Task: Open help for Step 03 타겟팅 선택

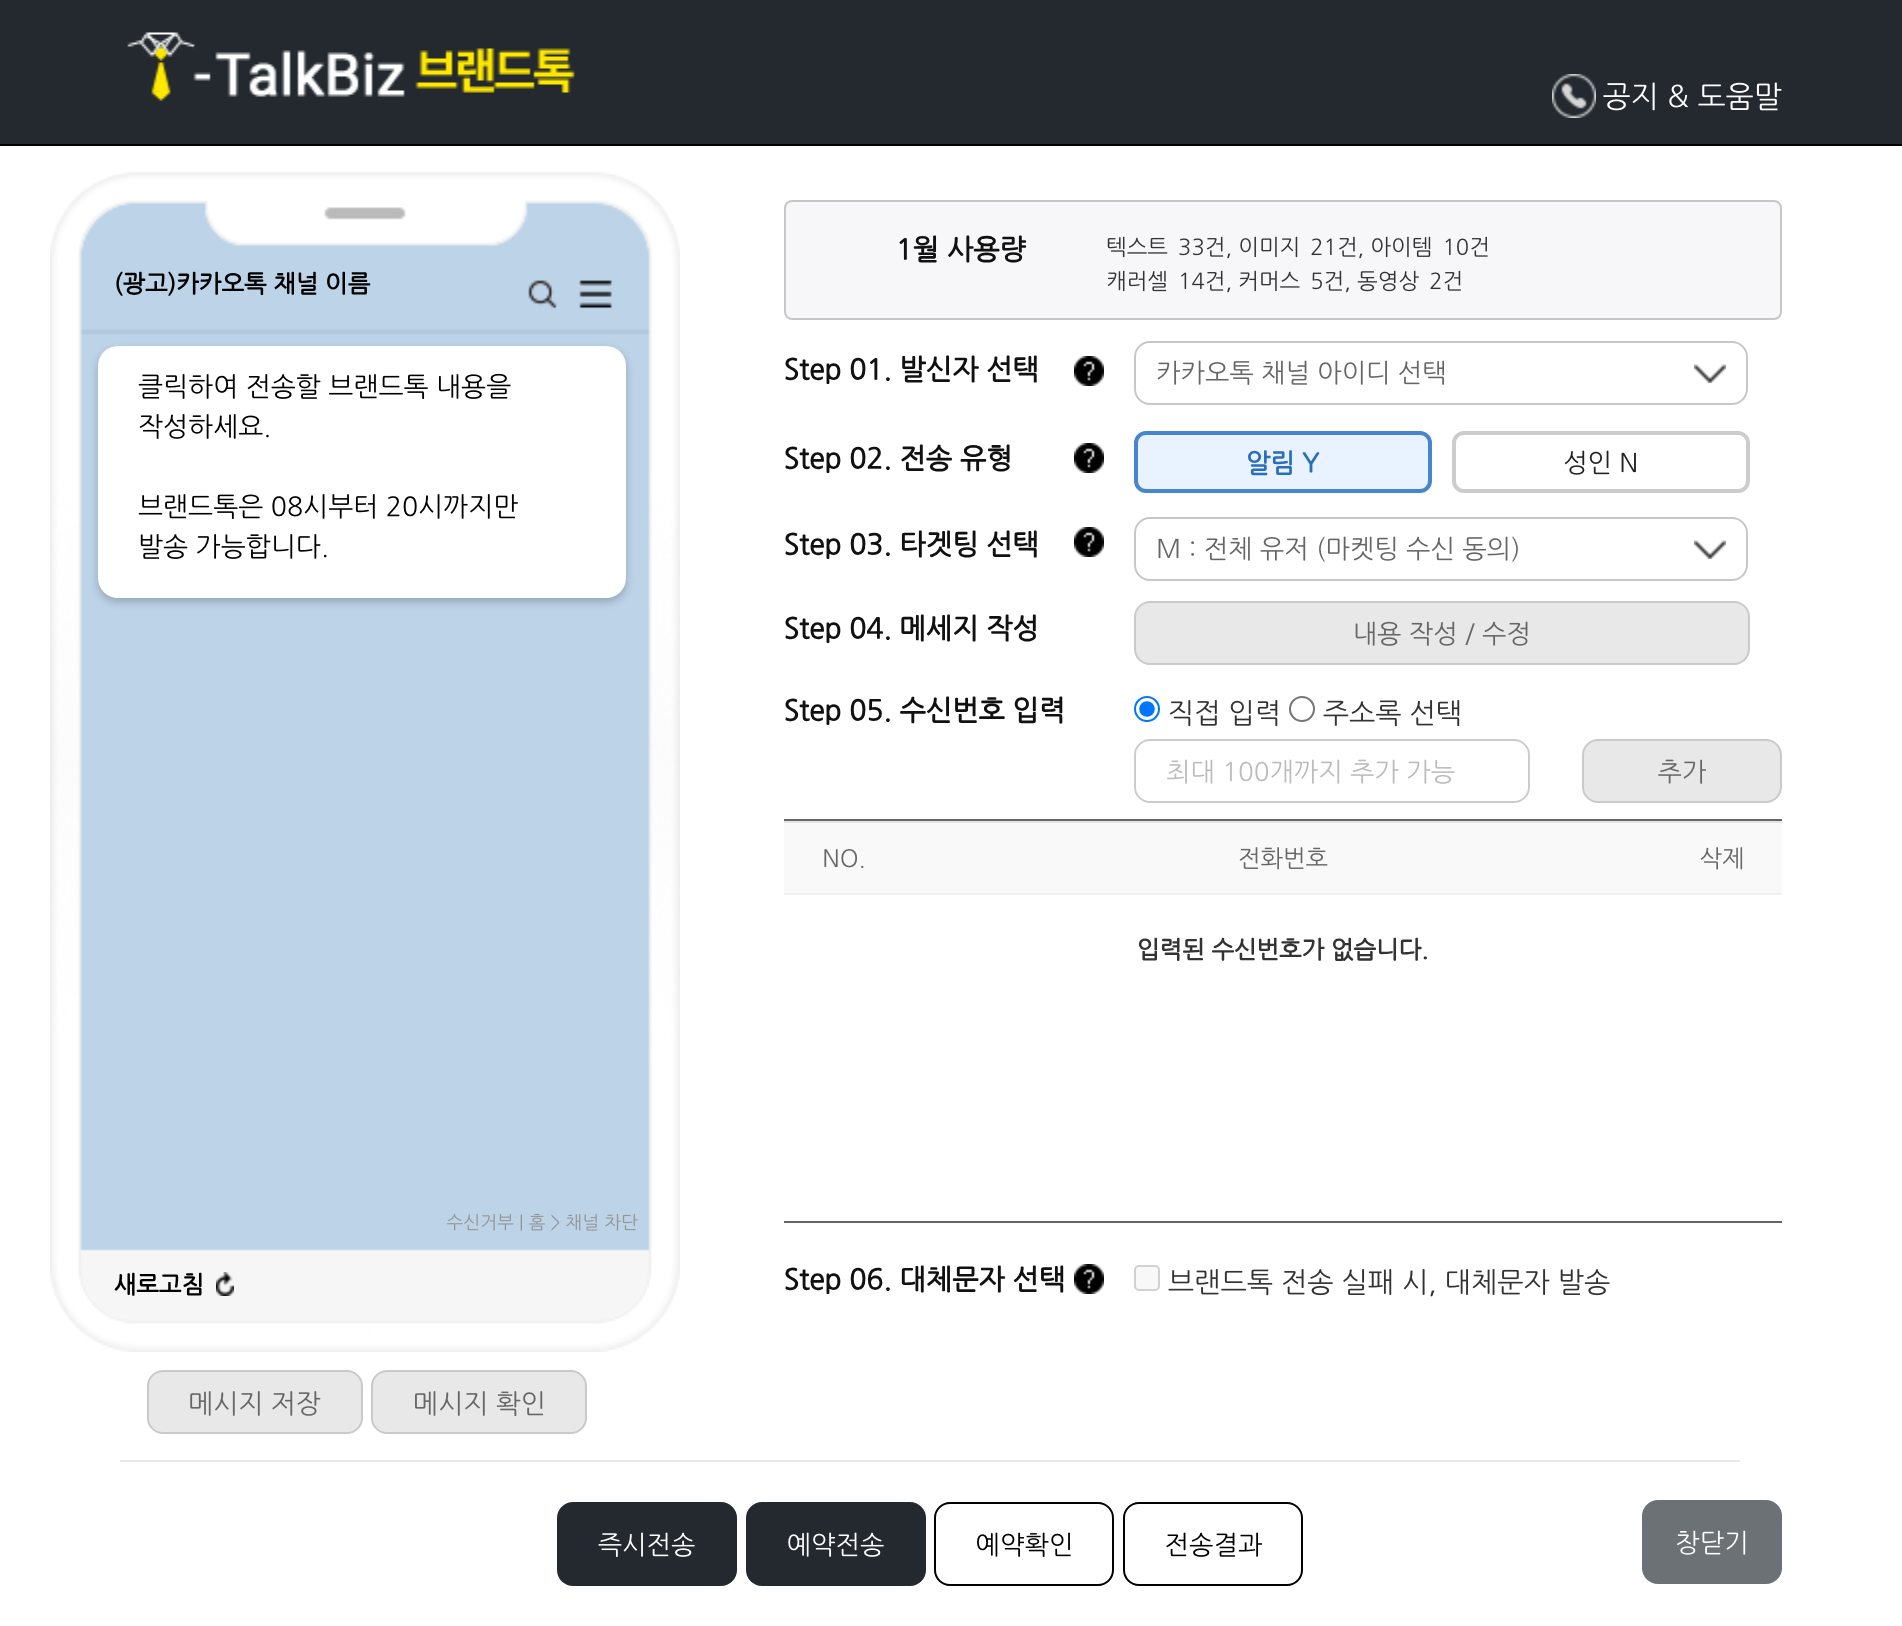Action: 1088,545
